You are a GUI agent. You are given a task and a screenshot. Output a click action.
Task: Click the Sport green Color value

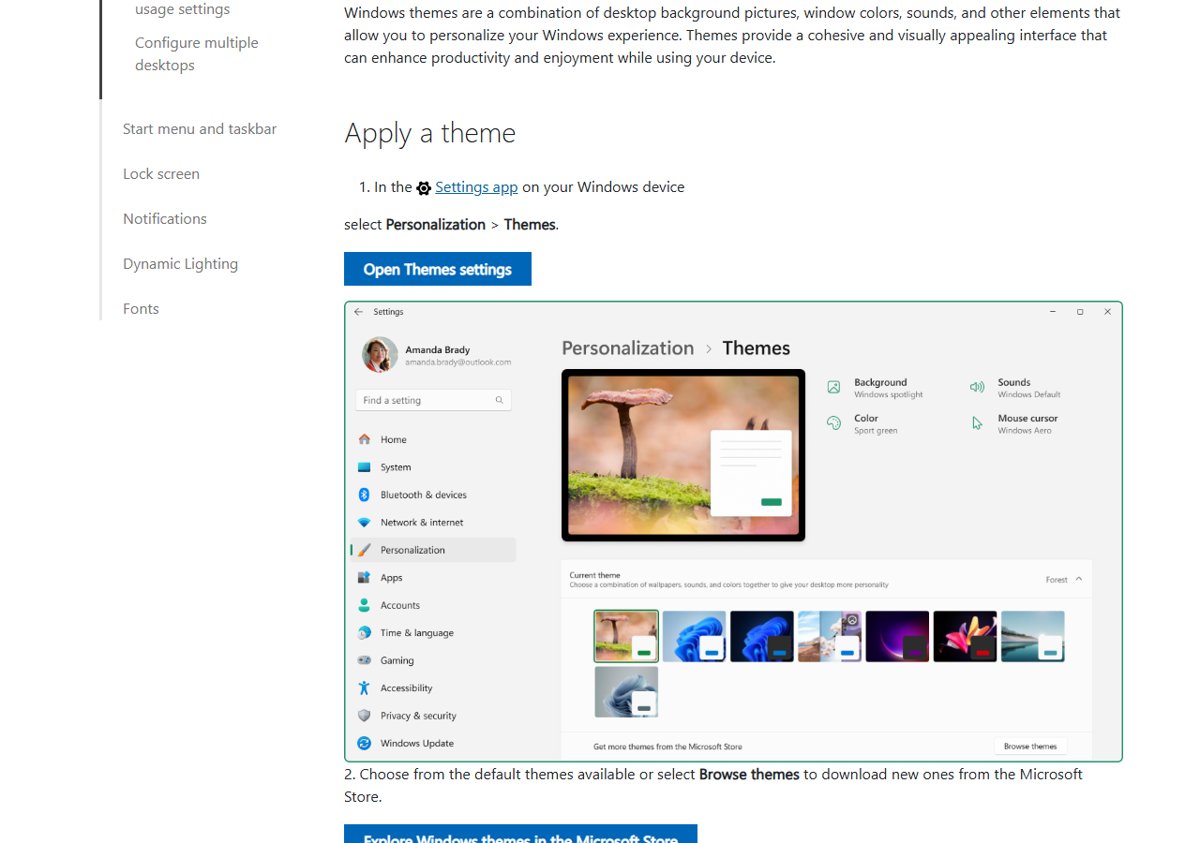point(875,431)
